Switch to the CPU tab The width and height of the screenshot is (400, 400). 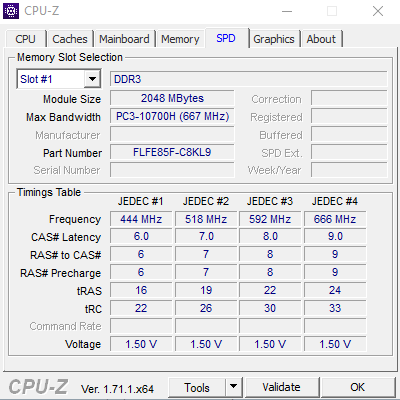[x=25, y=39]
